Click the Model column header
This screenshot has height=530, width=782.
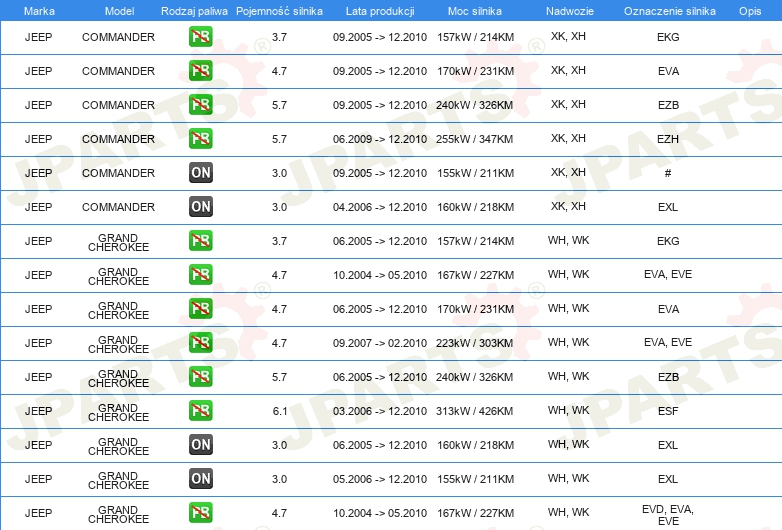[x=119, y=11]
